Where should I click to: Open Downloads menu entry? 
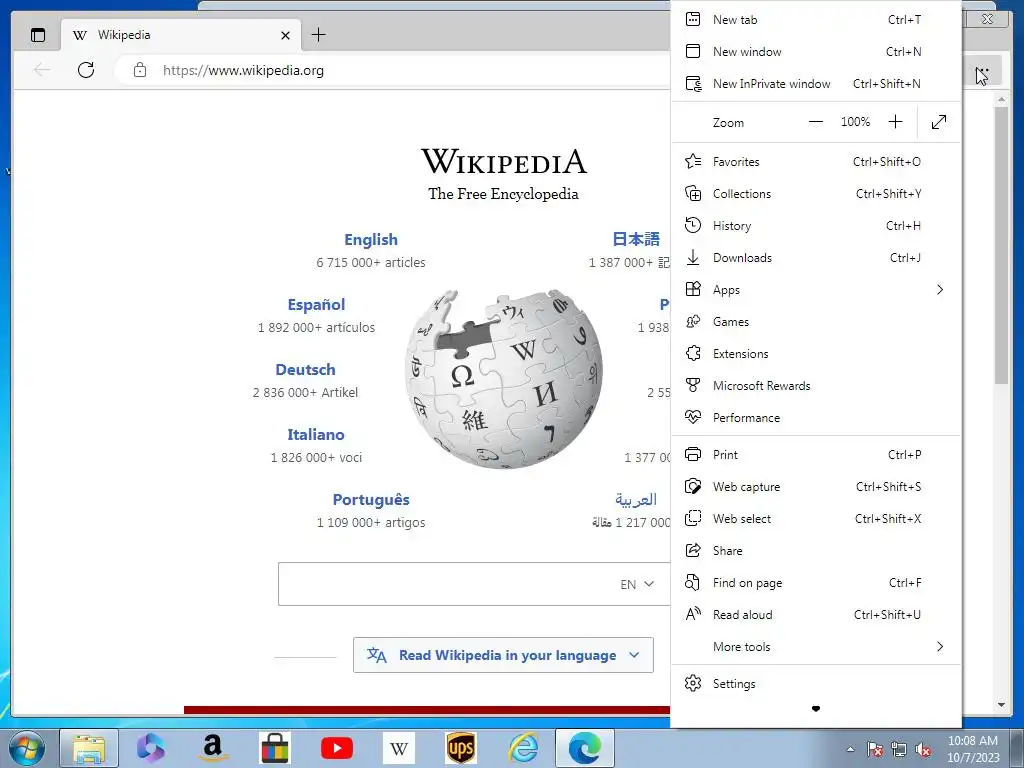tap(816, 257)
